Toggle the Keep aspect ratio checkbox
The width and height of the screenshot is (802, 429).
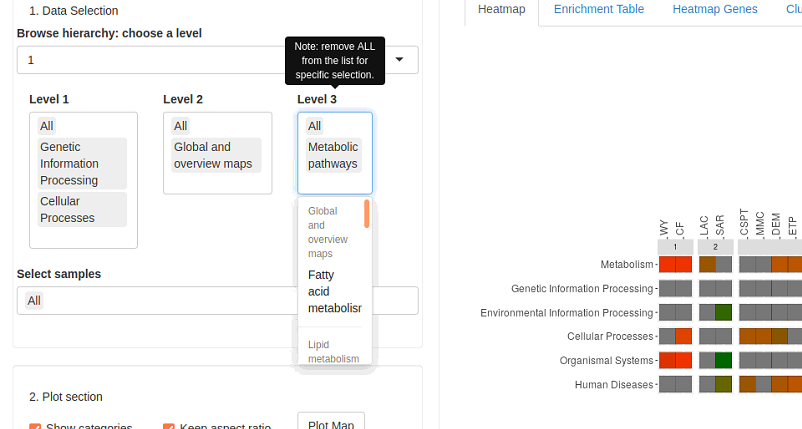pos(168,426)
